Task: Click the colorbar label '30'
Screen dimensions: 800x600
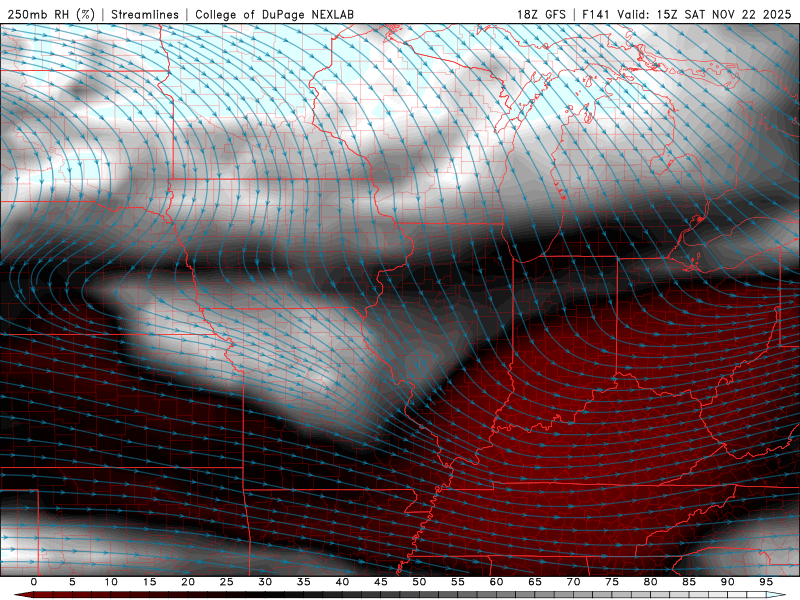Action: [265, 582]
